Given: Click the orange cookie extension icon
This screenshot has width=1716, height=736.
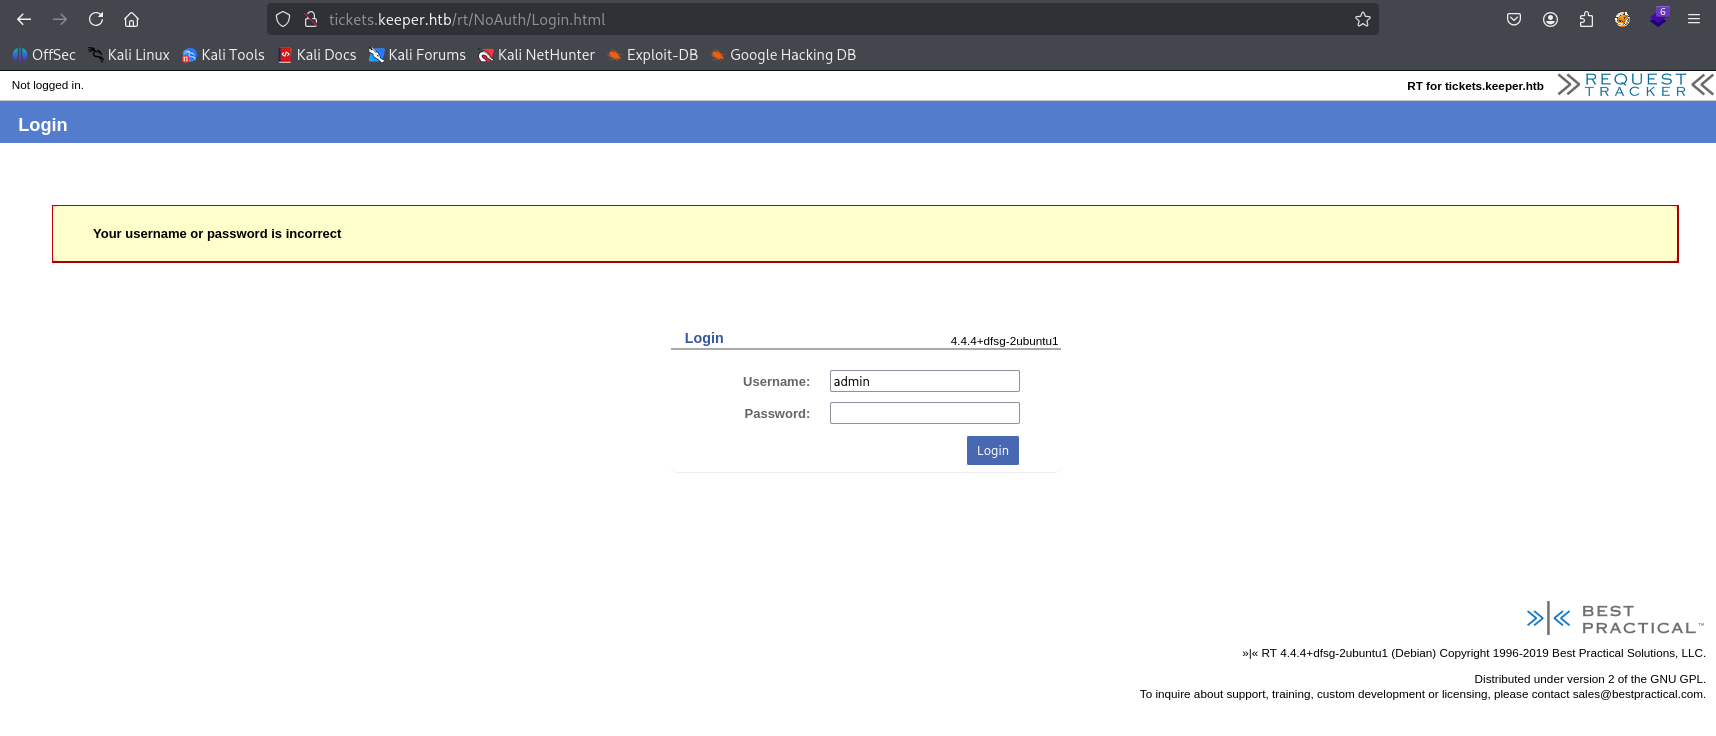Looking at the screenshot, I should pos(1622,19).
